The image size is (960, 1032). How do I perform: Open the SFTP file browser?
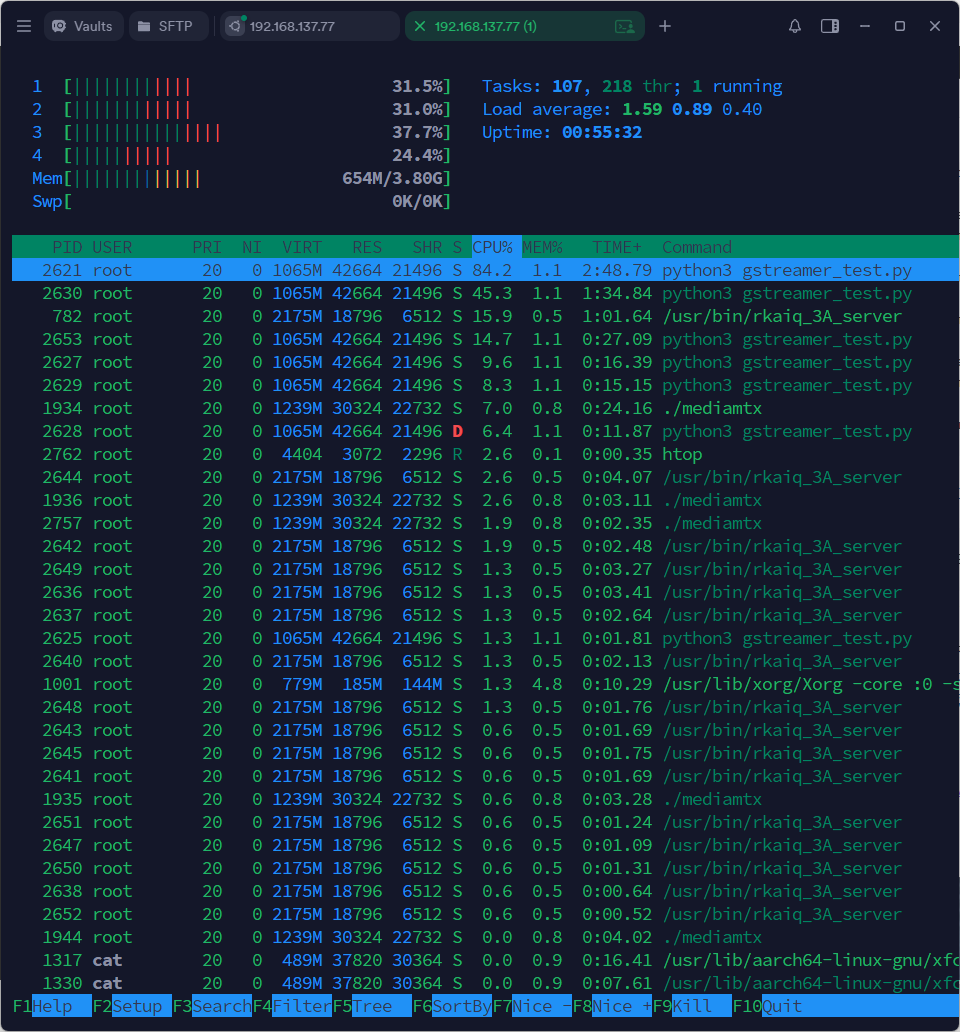pyautogui.click(x=168, y=26)
